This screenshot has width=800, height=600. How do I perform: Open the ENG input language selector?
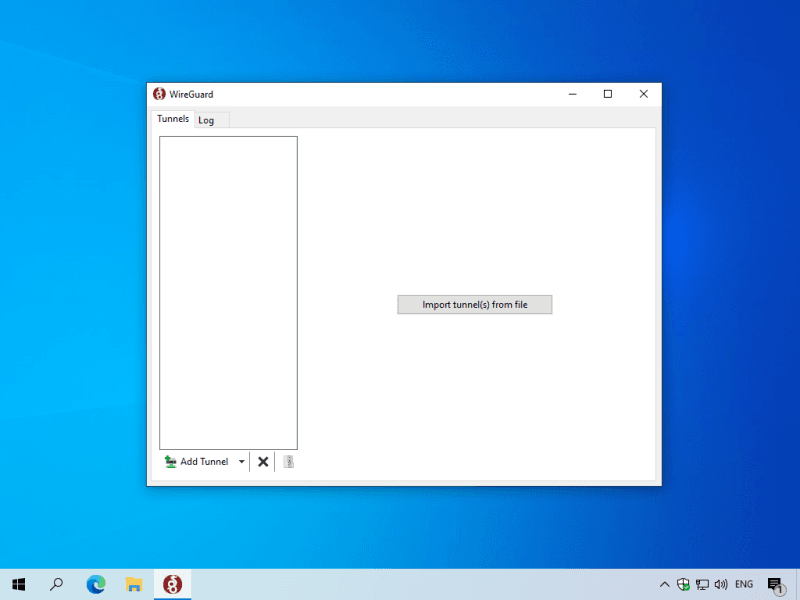pos(744,584)
